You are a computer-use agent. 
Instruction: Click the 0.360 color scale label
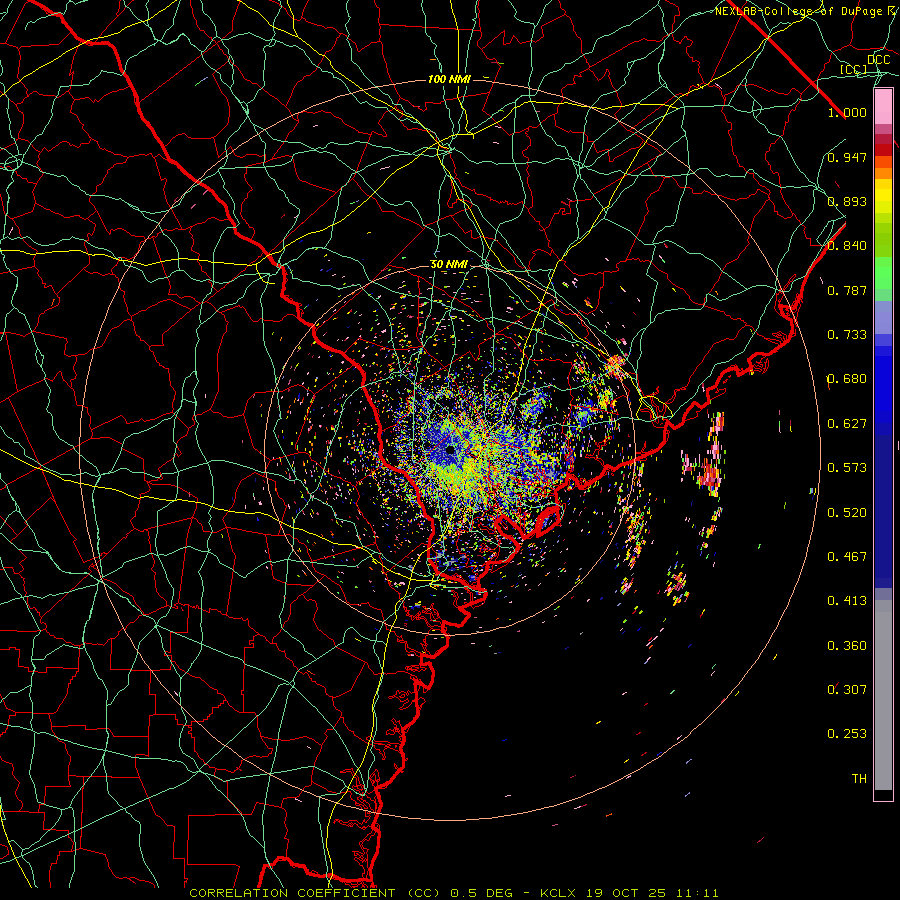847,646
